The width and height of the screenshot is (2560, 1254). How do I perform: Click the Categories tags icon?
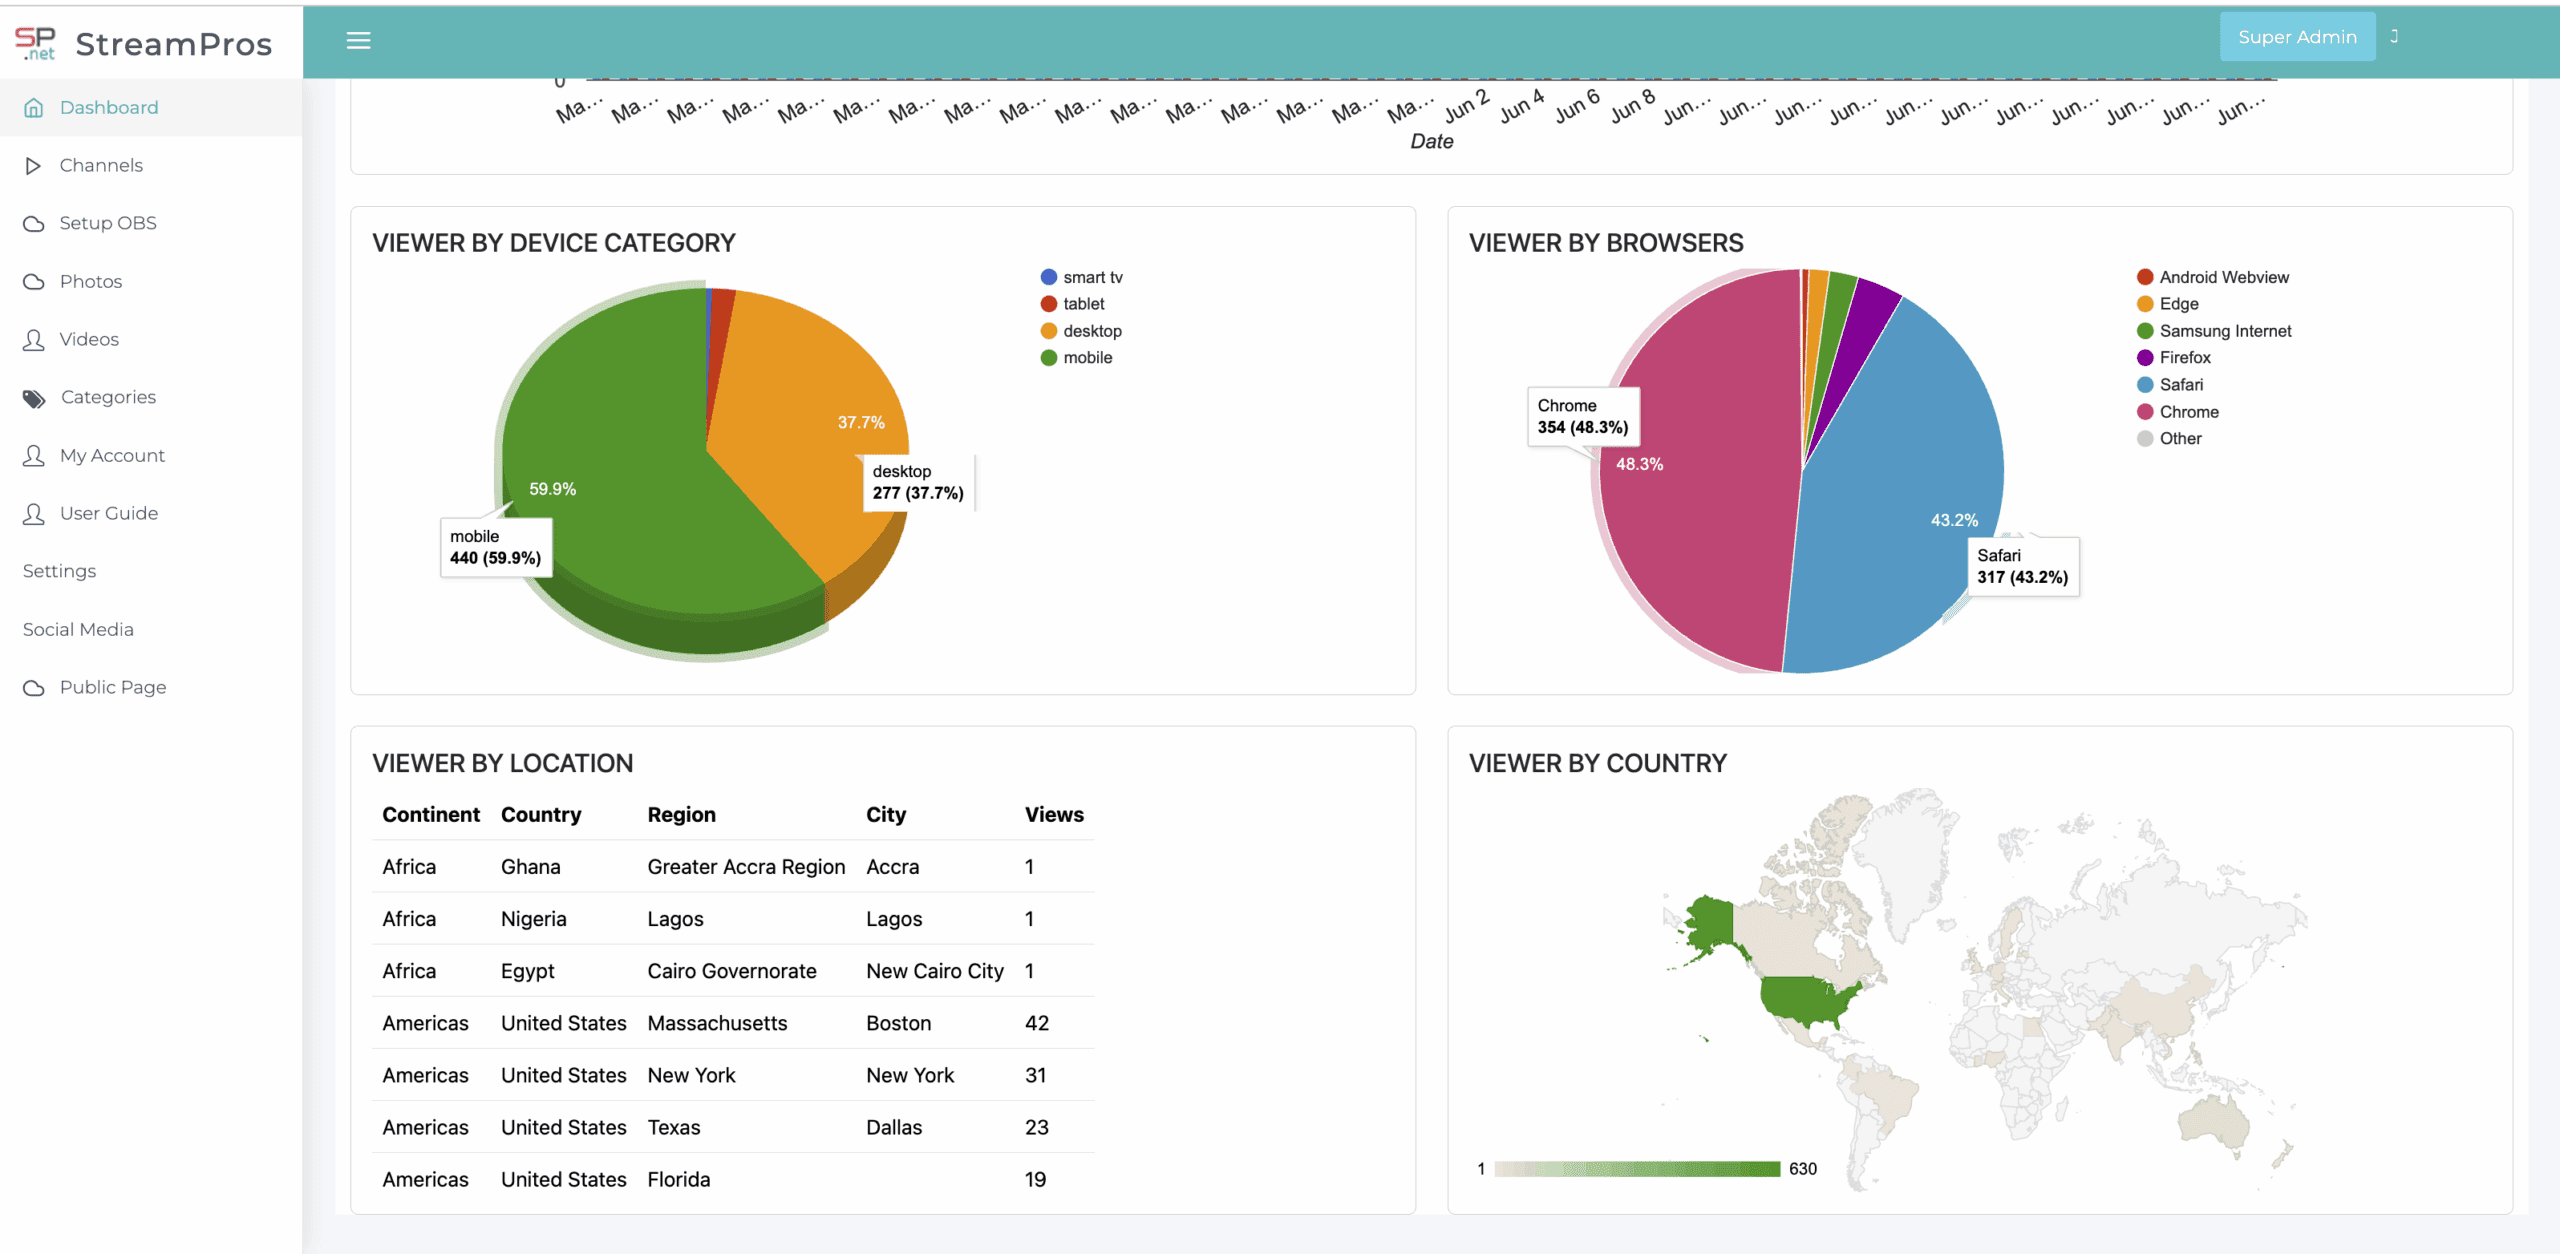35,399
